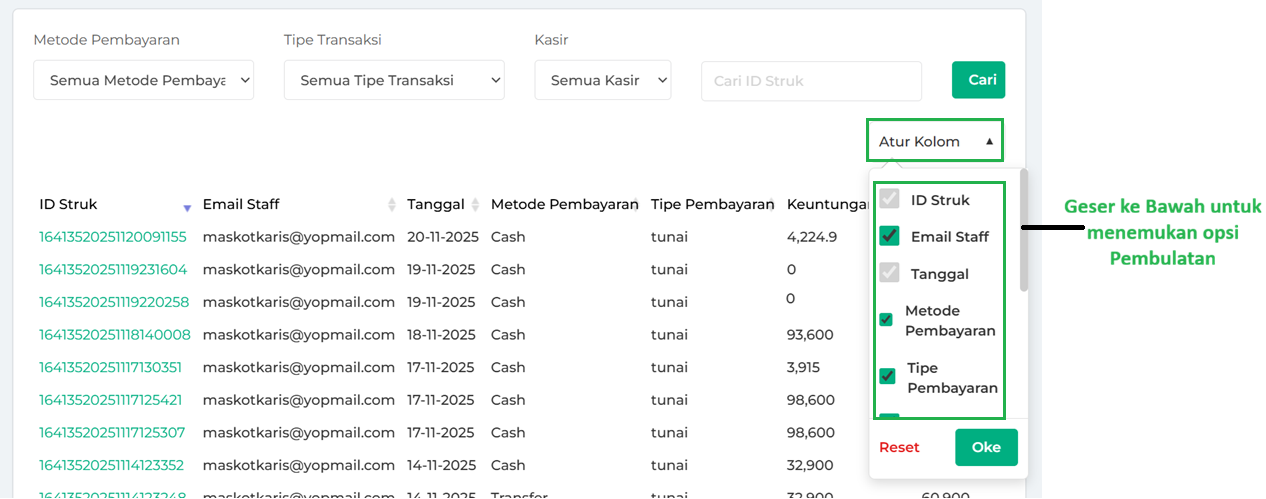Click the red Reset link
1266x499 pixels.
coord(899,447)
